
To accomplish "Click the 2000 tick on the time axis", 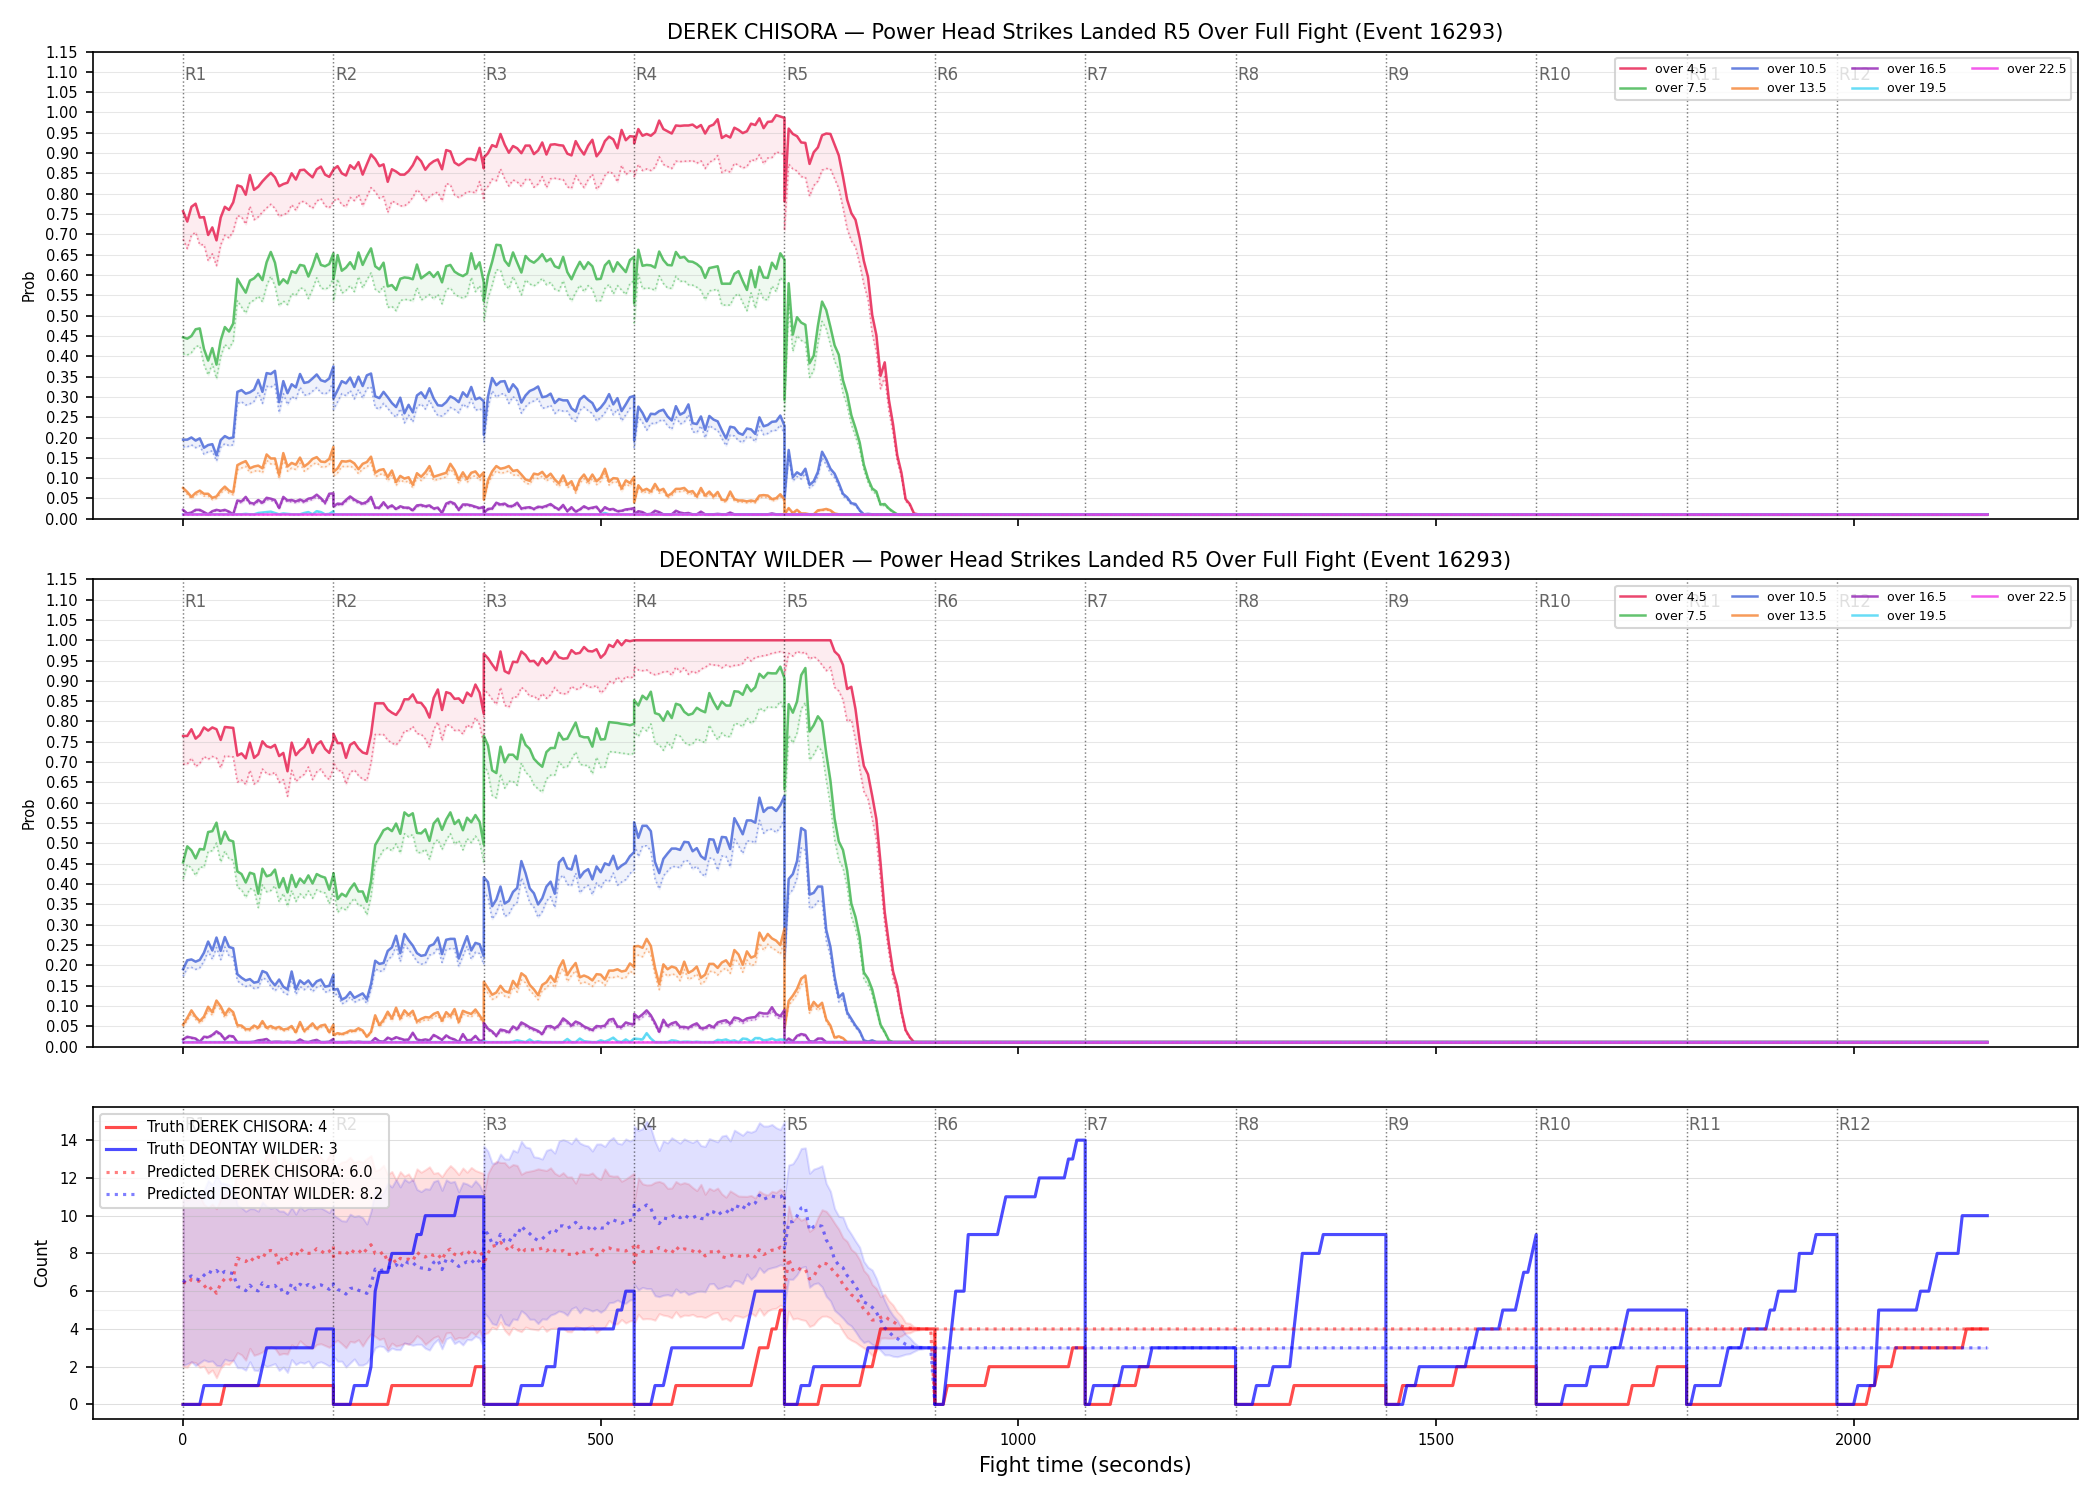I will tap(1853, 1440).
